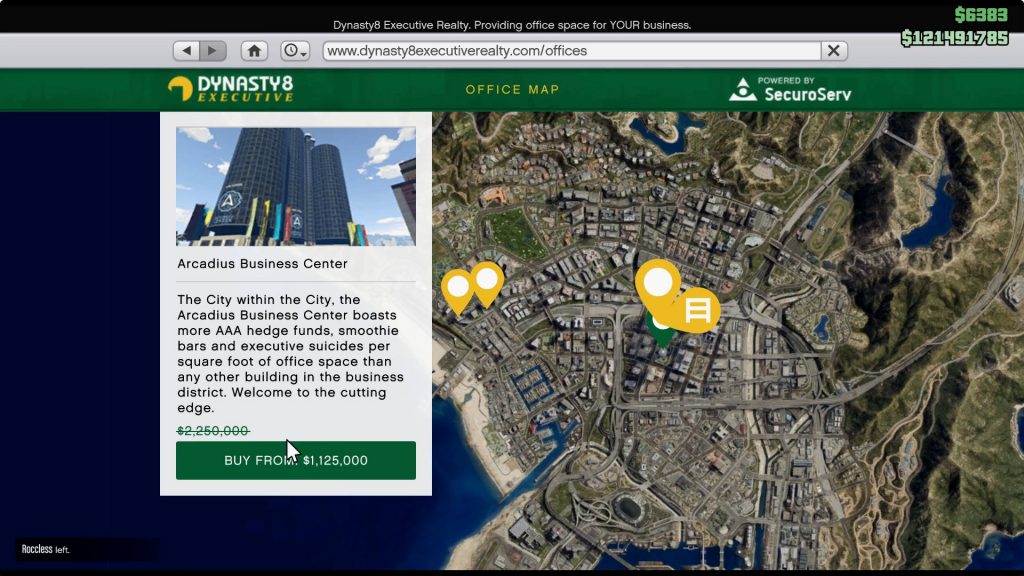Buy the office from $1,125,000
The image size is (1024, 576).
click(296, 460)
